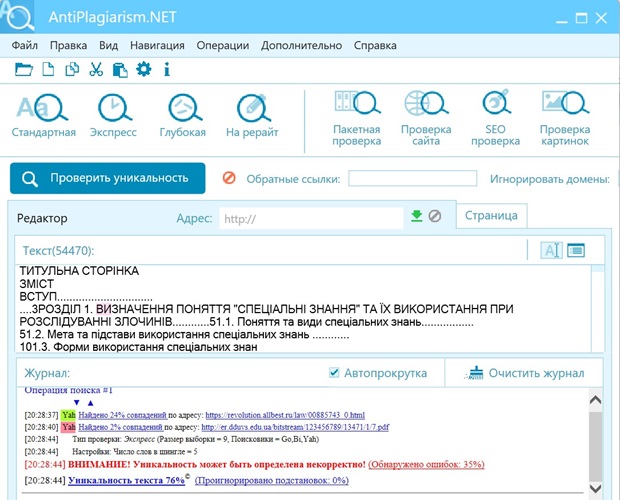Copy text using the copy icon

72,70
